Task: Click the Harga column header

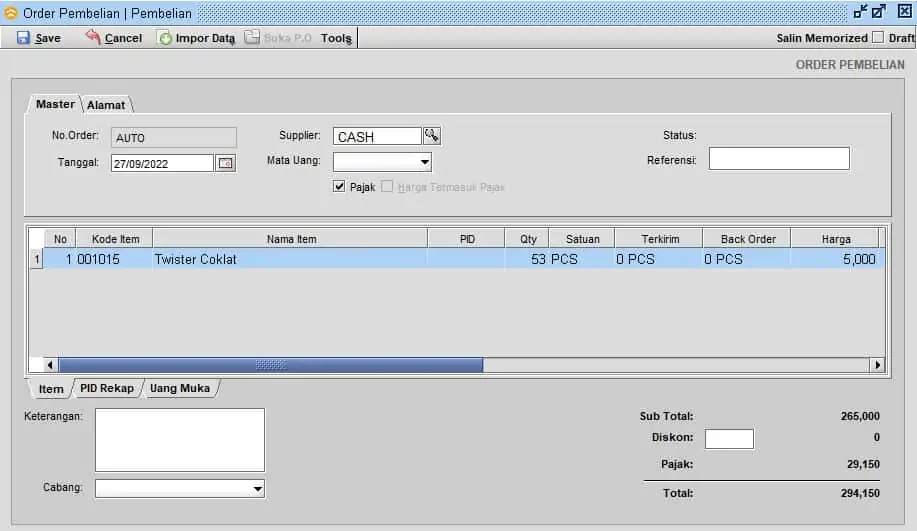Action: (x=835, y=239)
